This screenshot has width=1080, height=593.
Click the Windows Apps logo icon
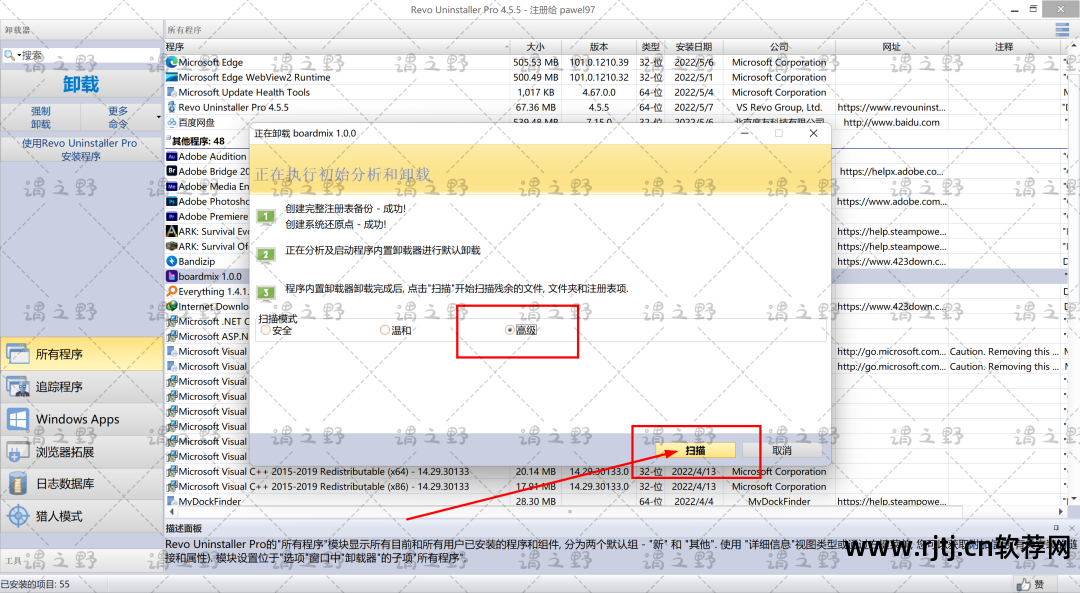point(17,419)
